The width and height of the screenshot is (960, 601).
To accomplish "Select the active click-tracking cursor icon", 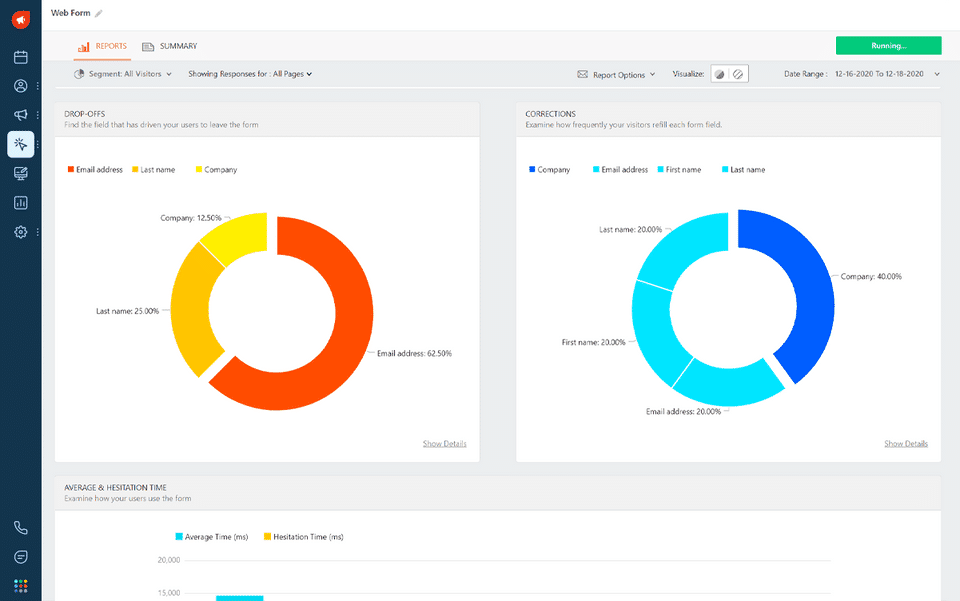I will (21, 144).
